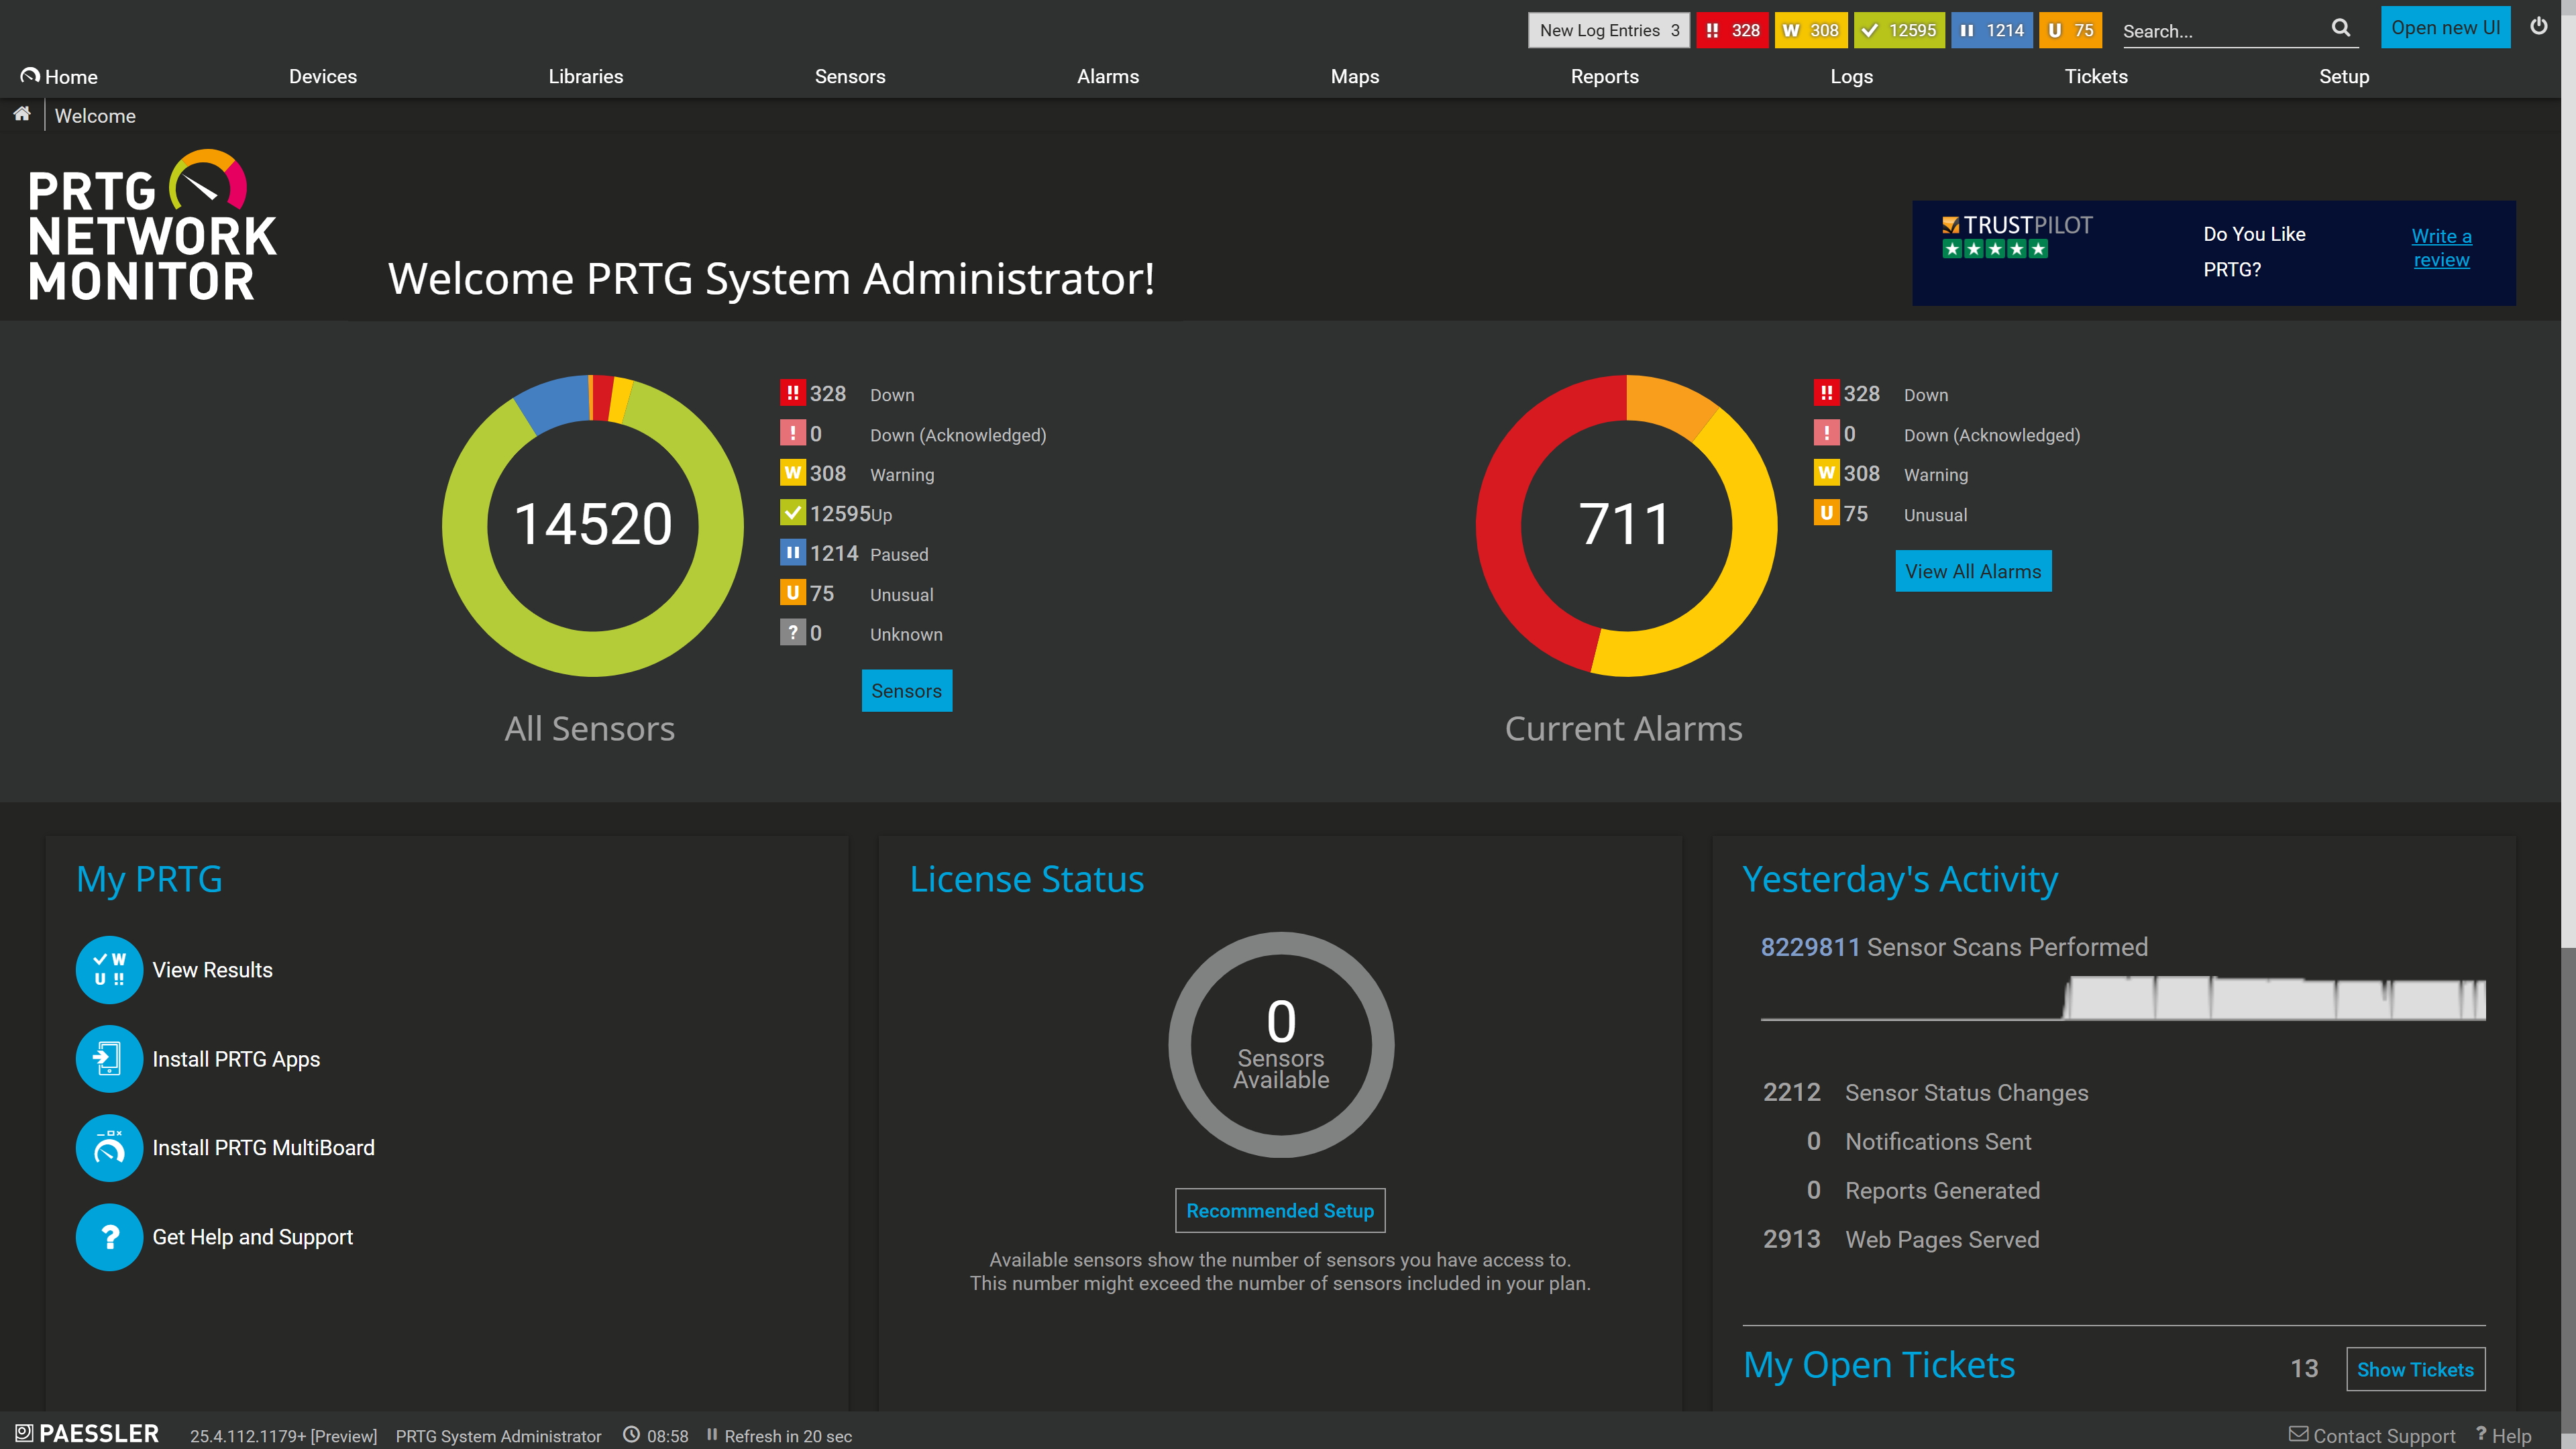Screen dimensions: 2576x1449
Task: Open the Maps menu
Action: pyautogui.click(x=1355, y=76)
